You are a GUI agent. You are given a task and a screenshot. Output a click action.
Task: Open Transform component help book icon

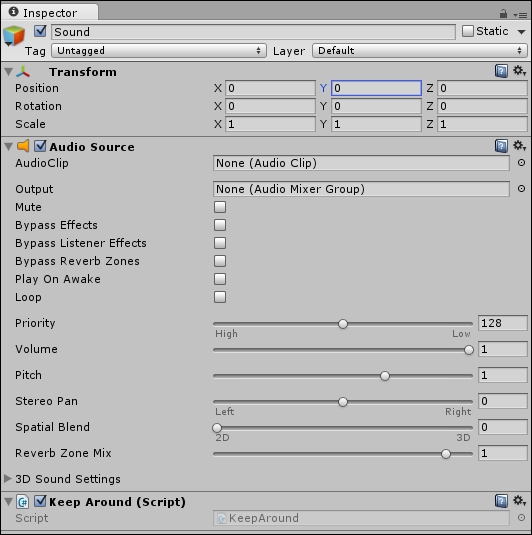click(x=501, y=71)
